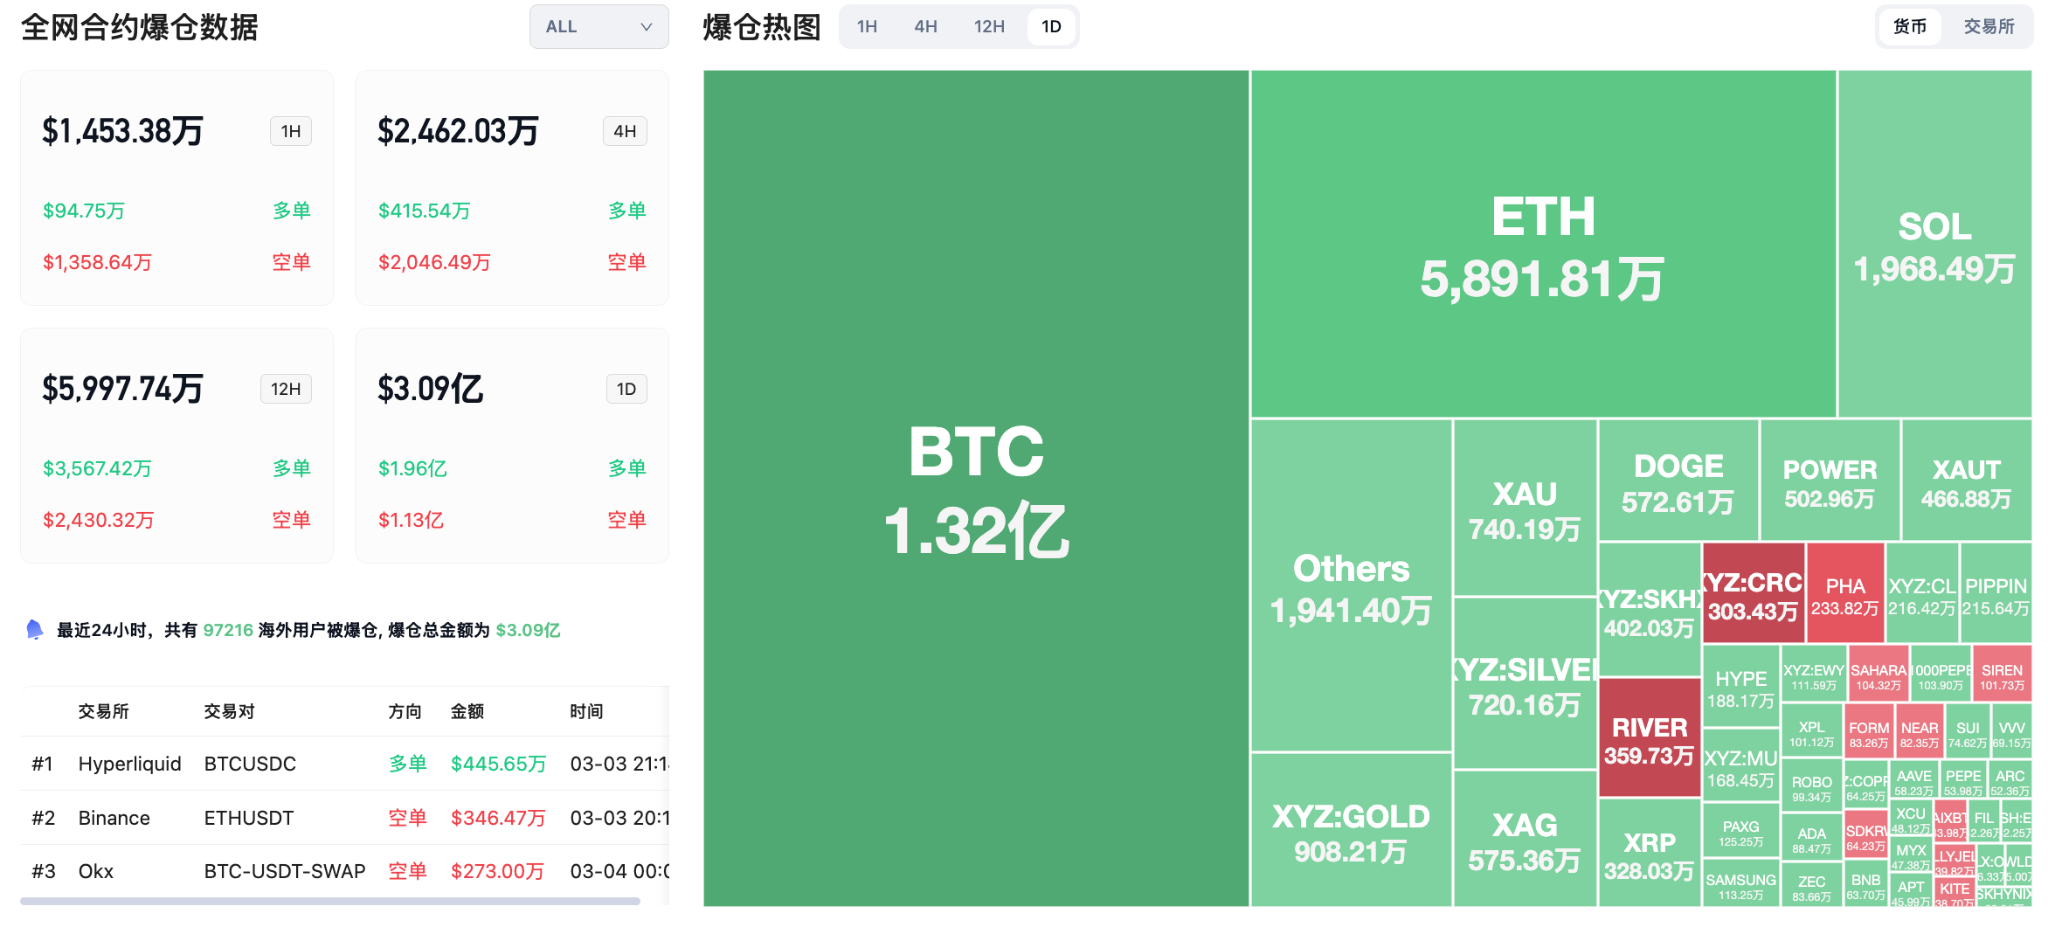
Task: Click the 时间 column header
Action: [x=587, y=711]
